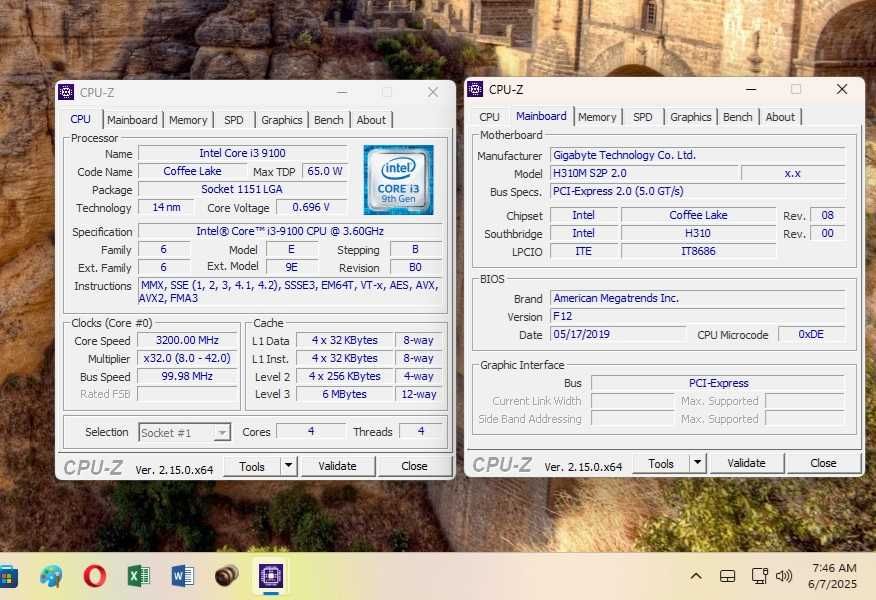876x600 pixels.
Task: Open Tools dropdown arrow in right CPU-Z window
Action: [x=697, y=463]
